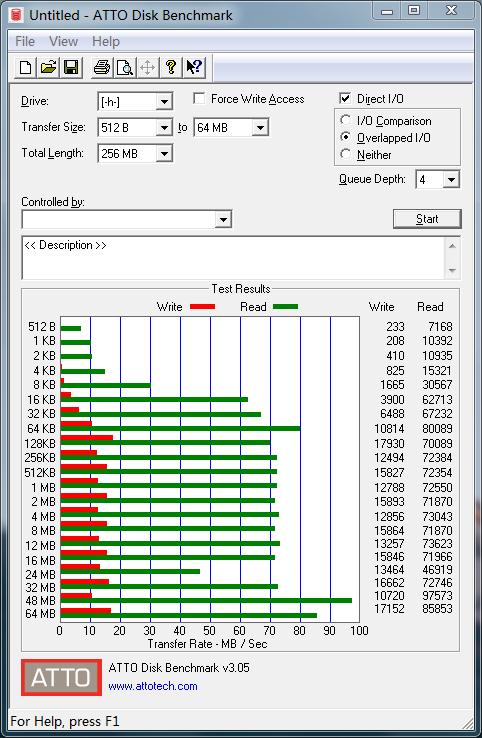The image size is (482, 738).
Task: Click 'Transfer Rate - MB / Sec' axis label
Action: [x=208, y=644]
